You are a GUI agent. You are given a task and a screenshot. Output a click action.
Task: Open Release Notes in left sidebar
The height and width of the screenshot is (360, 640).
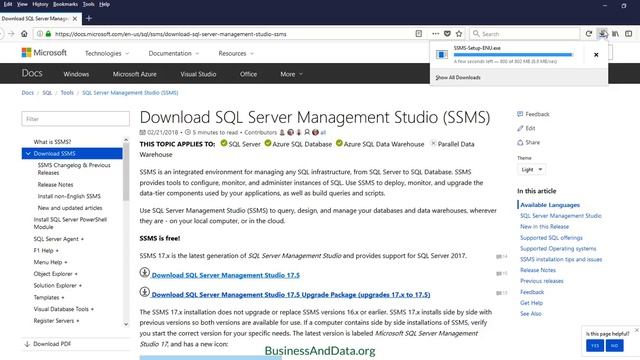[x=56, y=184]
